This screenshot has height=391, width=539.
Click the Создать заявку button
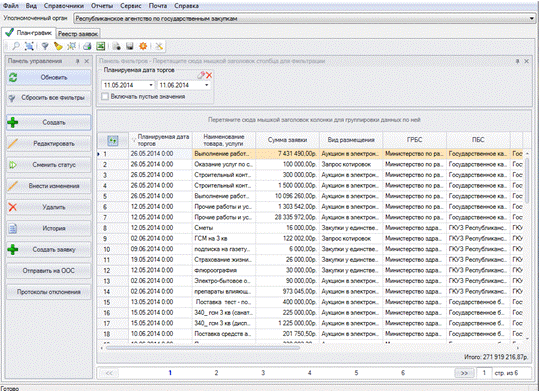(x=49, y=250)
